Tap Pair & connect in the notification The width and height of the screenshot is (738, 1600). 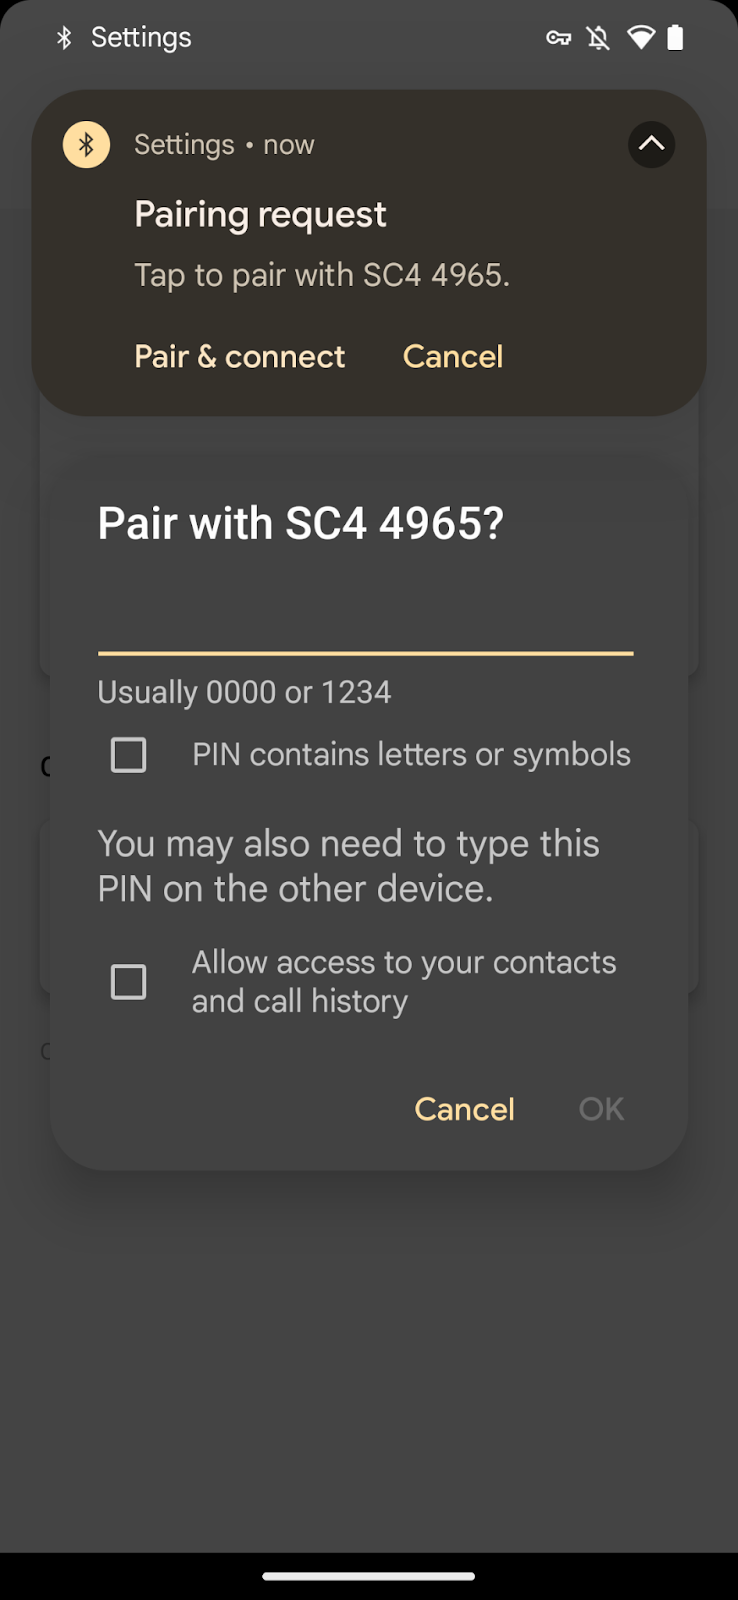click(239, 357)
